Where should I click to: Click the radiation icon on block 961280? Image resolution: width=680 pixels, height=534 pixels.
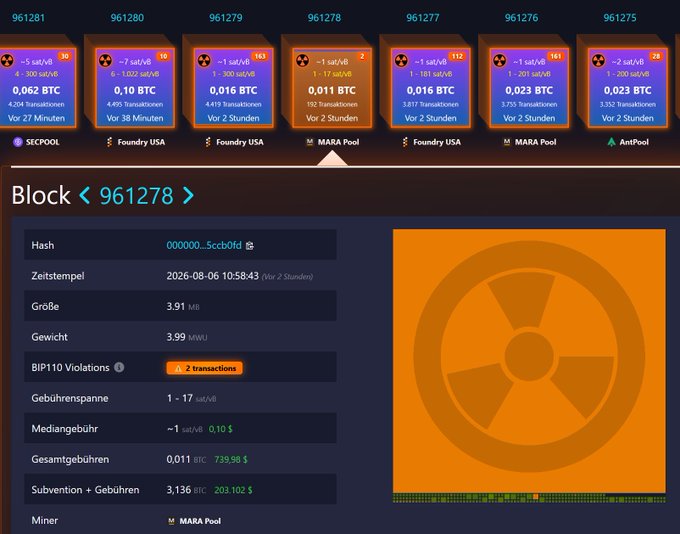105,60
